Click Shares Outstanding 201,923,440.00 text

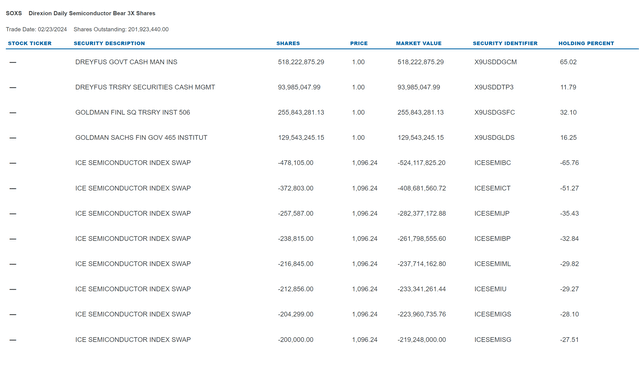(121, 29)
